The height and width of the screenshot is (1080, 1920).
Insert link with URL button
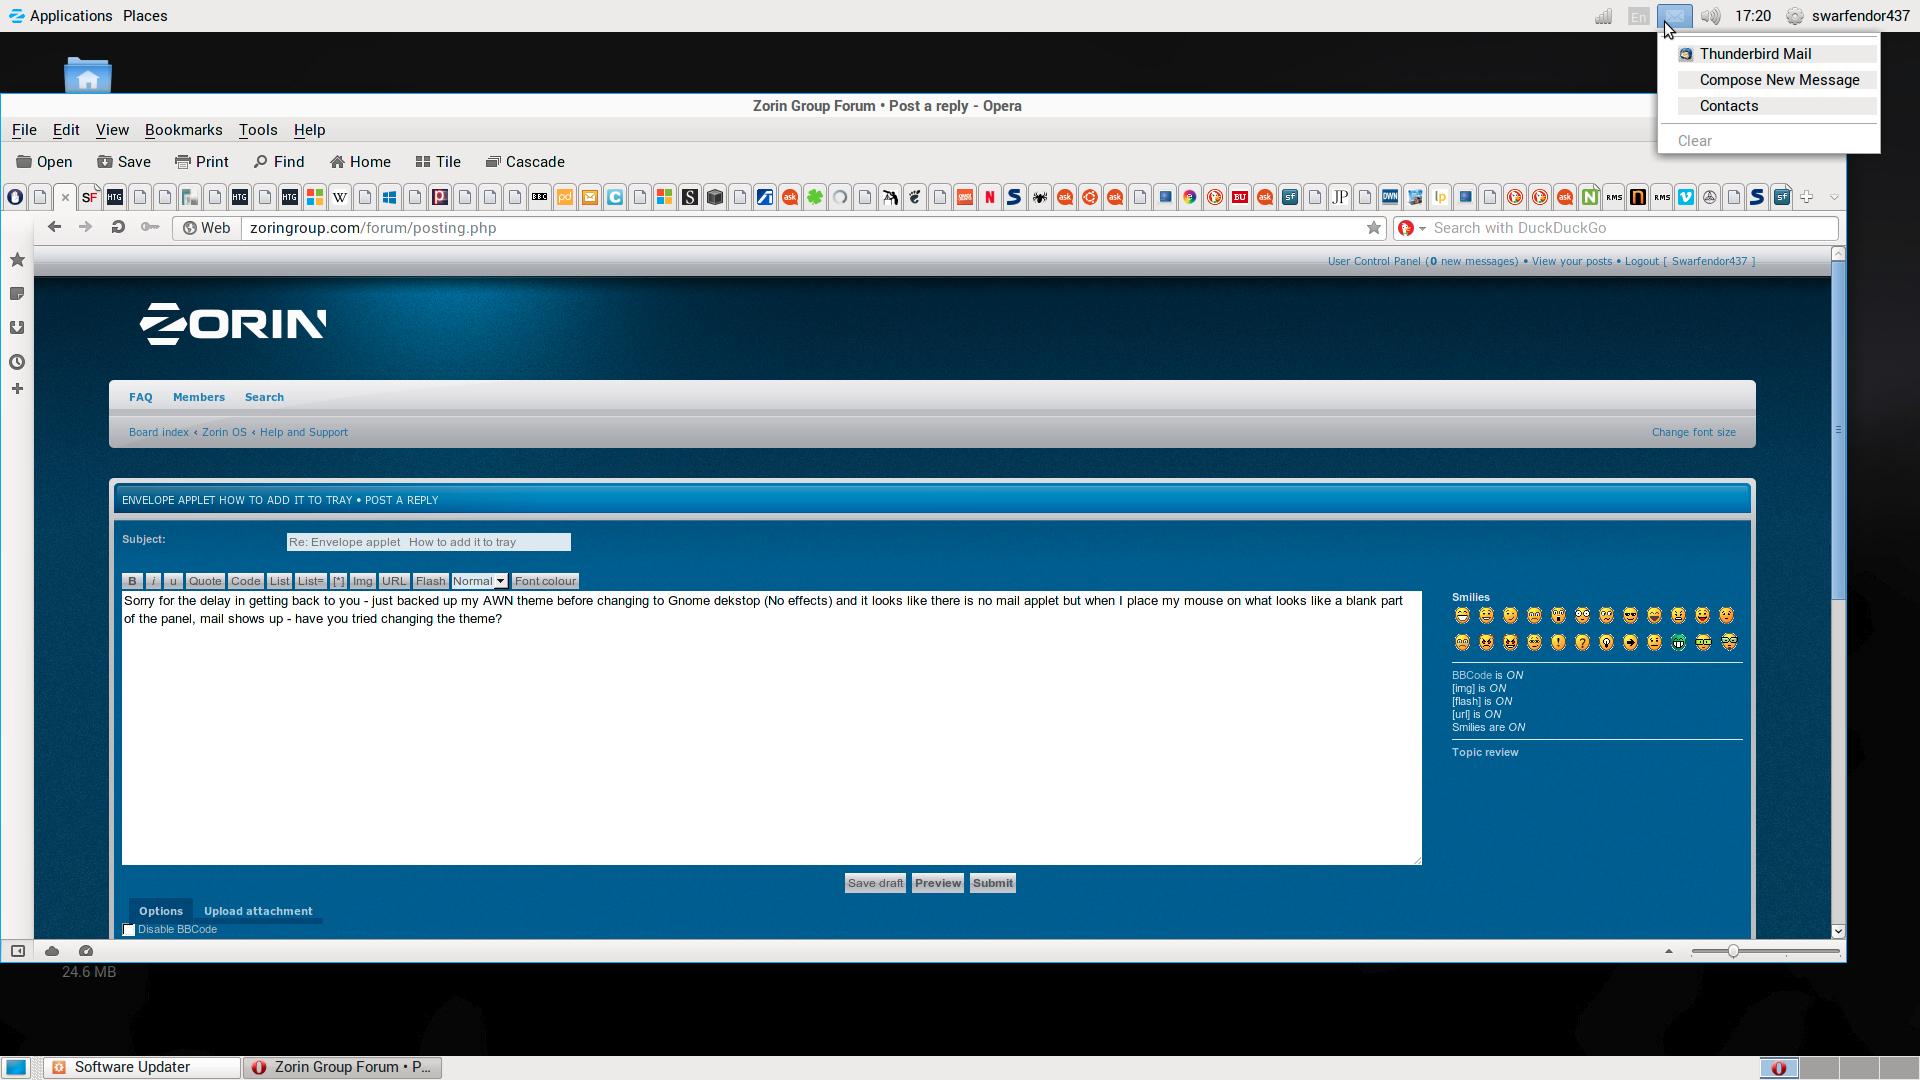pyautogui.click(x=394, y=581)
